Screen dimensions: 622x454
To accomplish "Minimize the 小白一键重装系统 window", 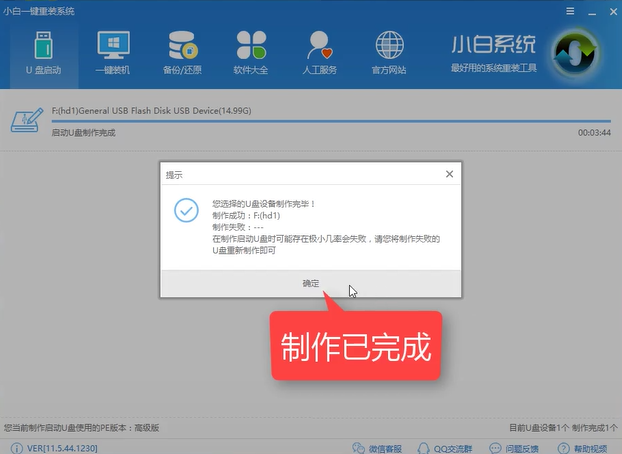I will [592, 12].
